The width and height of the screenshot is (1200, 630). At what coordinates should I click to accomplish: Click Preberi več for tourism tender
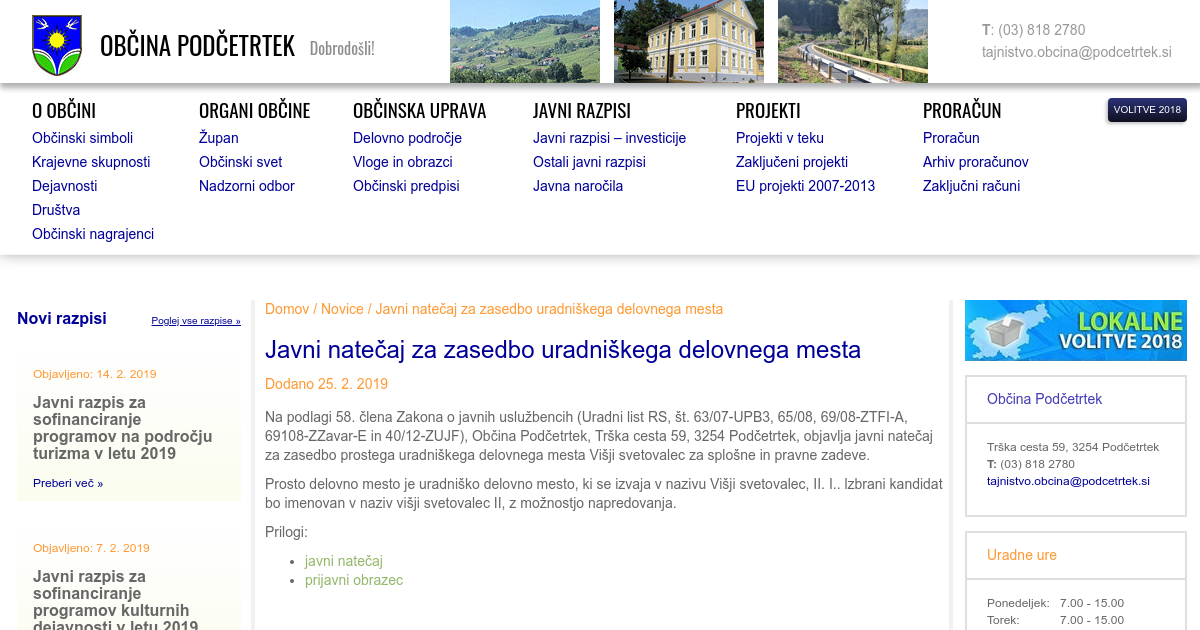[x=68, y=483]
